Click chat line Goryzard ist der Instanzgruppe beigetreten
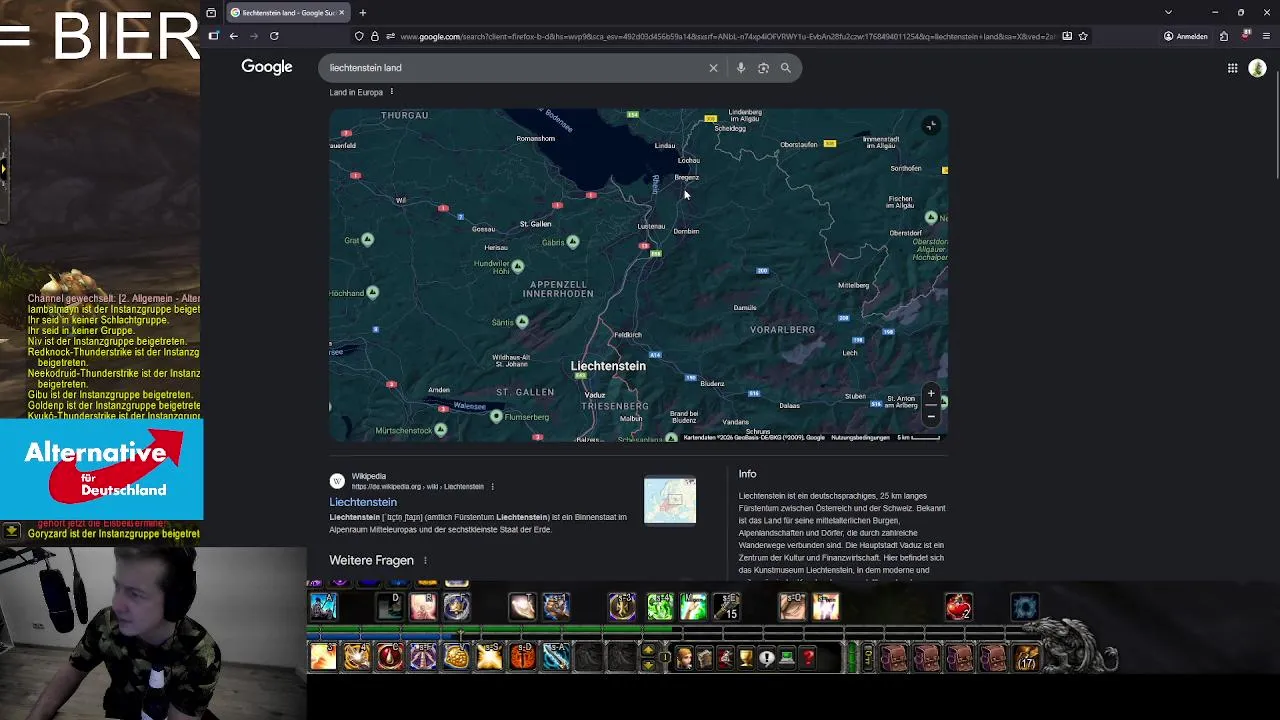 [113, 534]
